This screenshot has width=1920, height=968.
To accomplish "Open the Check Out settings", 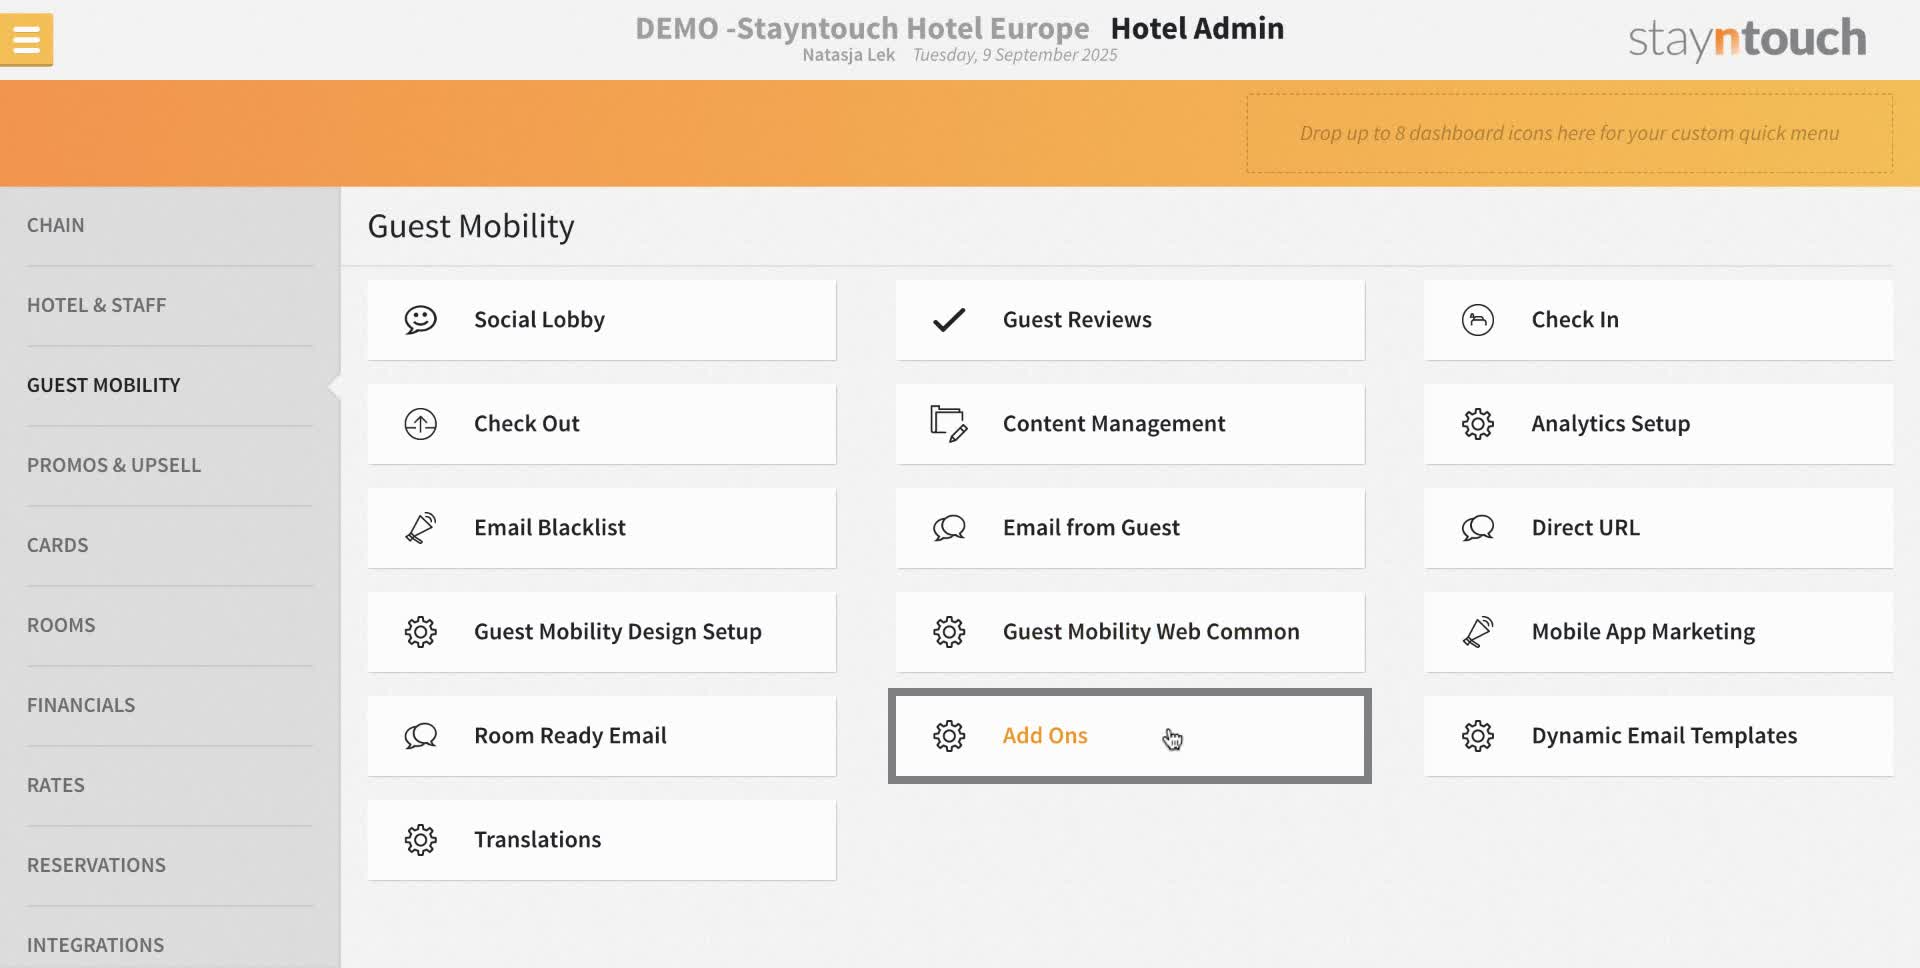I will 601,424.
